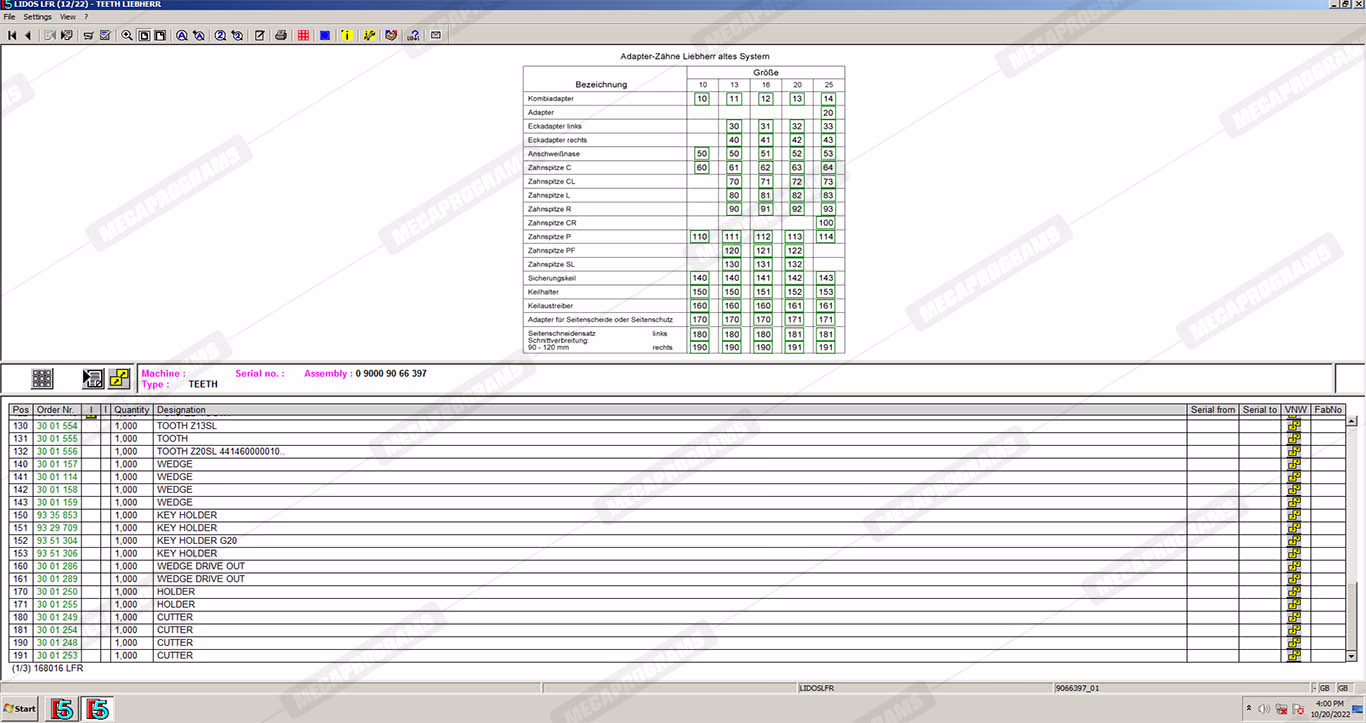Image resolution: width=1366 pixels, height=723 pixels.
Task: Open the gray grid overview button
Action: point(42,378)
